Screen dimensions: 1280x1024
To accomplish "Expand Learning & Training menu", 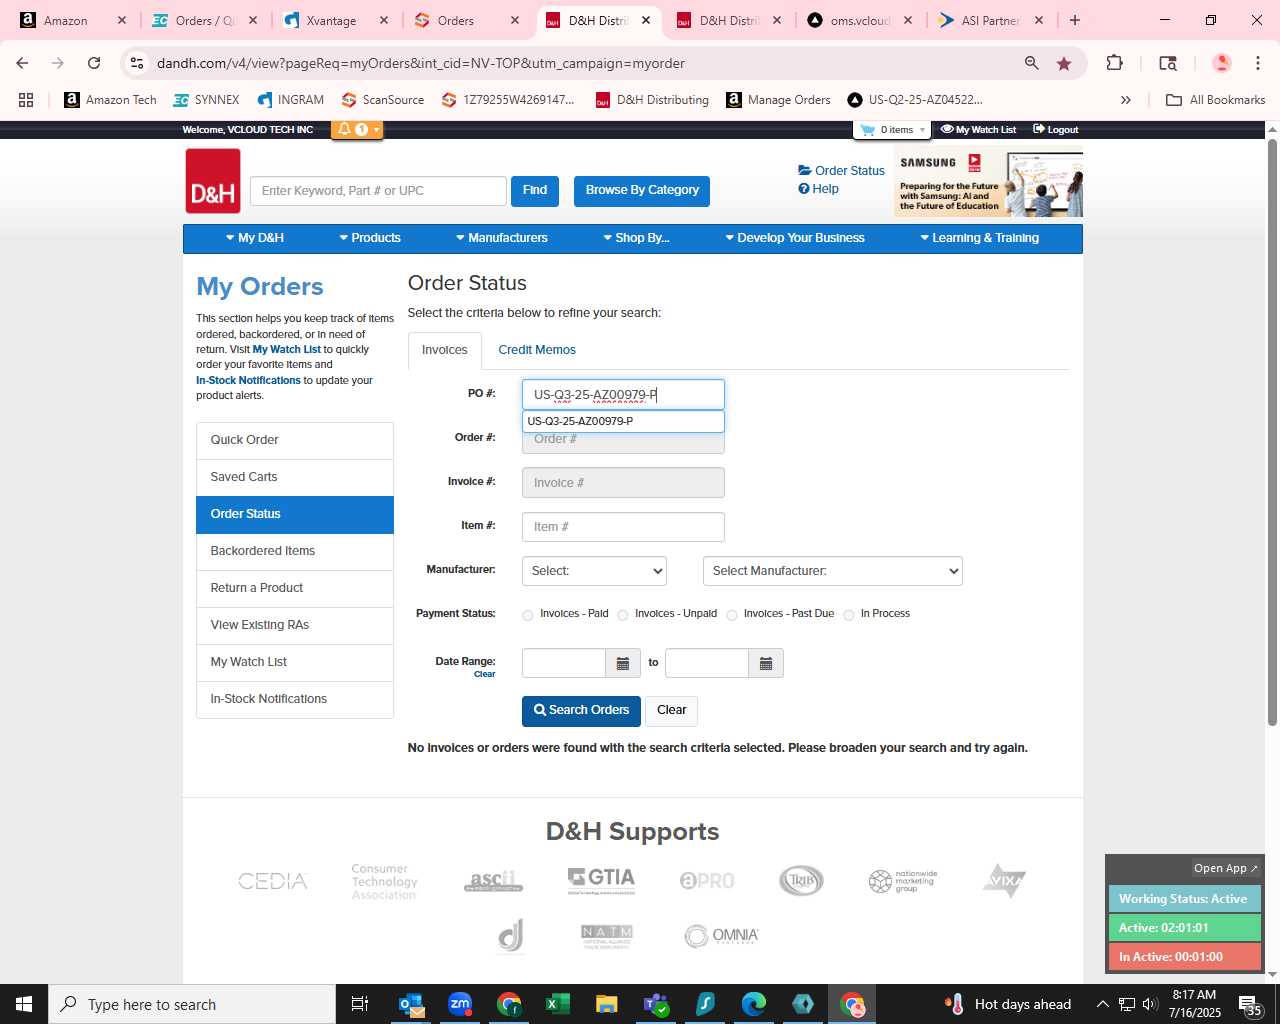I will [980, 238].
